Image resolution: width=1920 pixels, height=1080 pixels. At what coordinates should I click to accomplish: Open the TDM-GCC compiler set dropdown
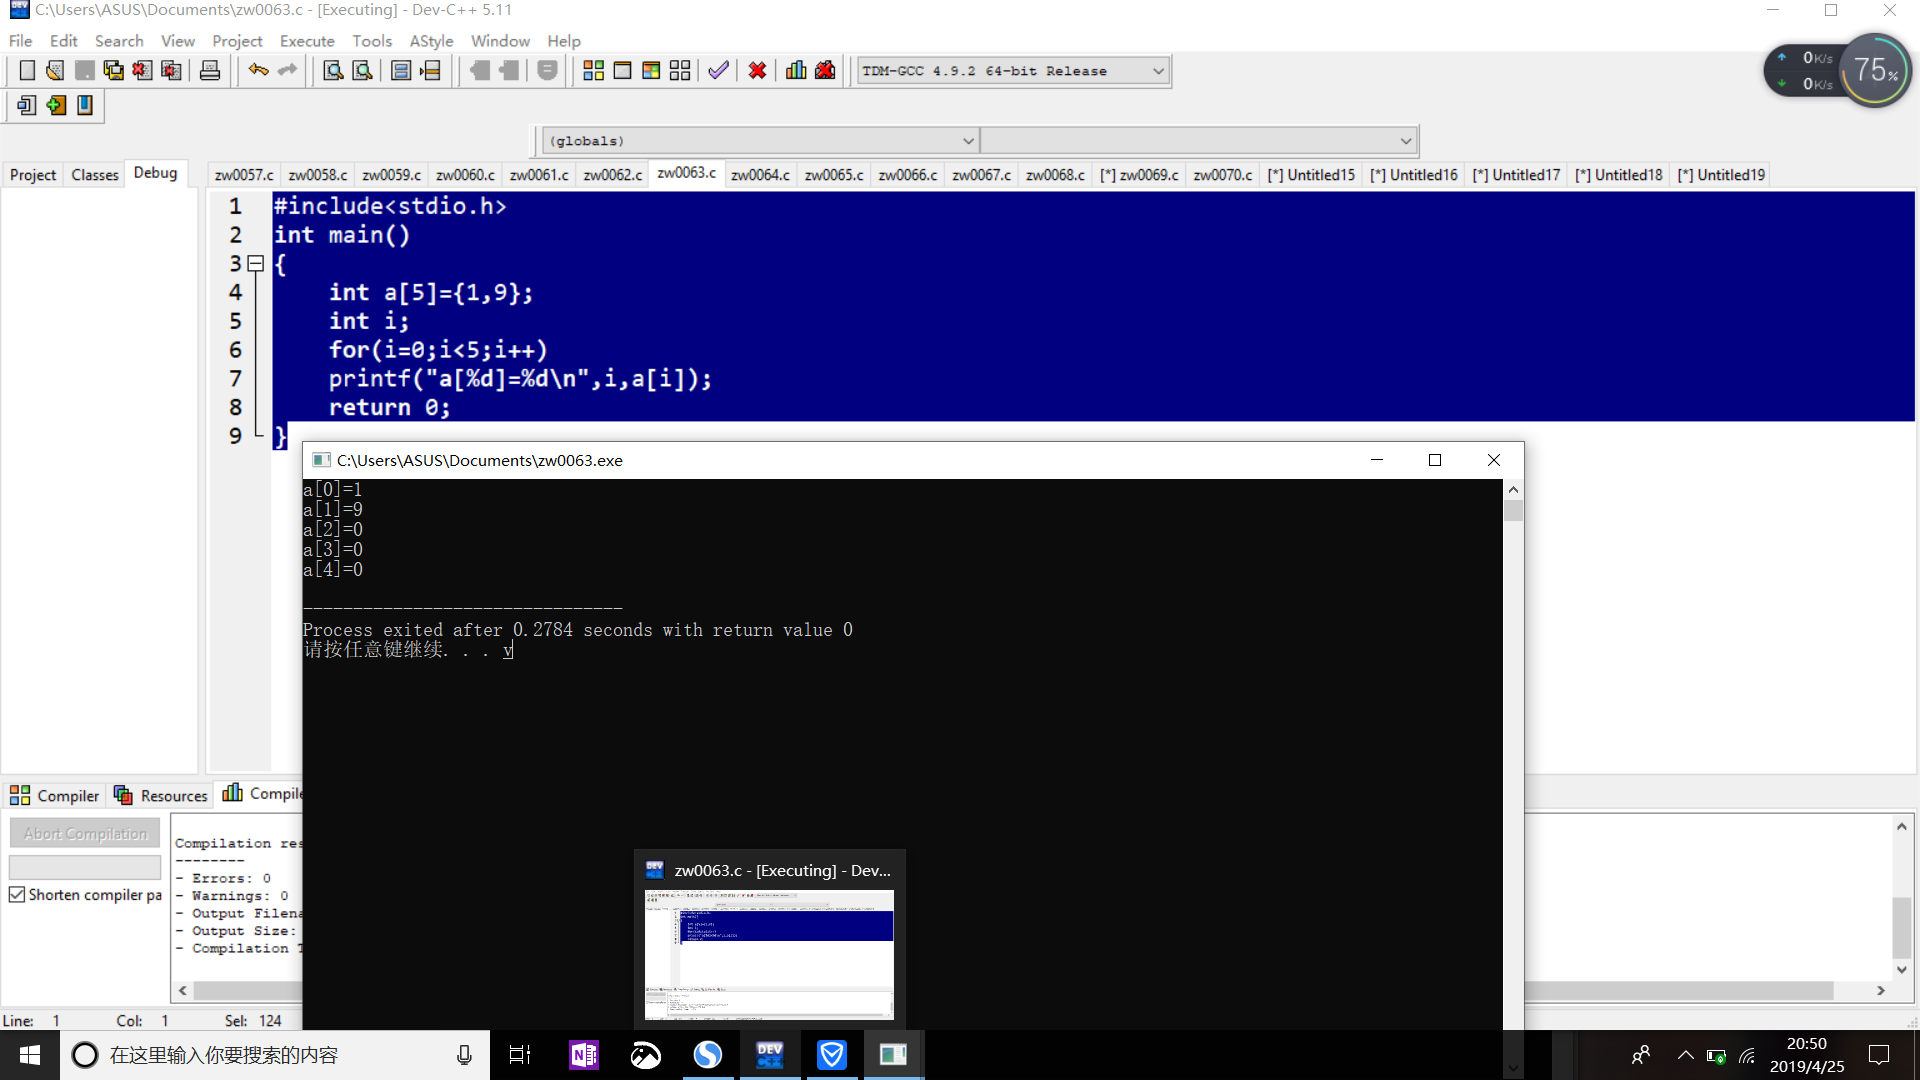coord(1158,71)
